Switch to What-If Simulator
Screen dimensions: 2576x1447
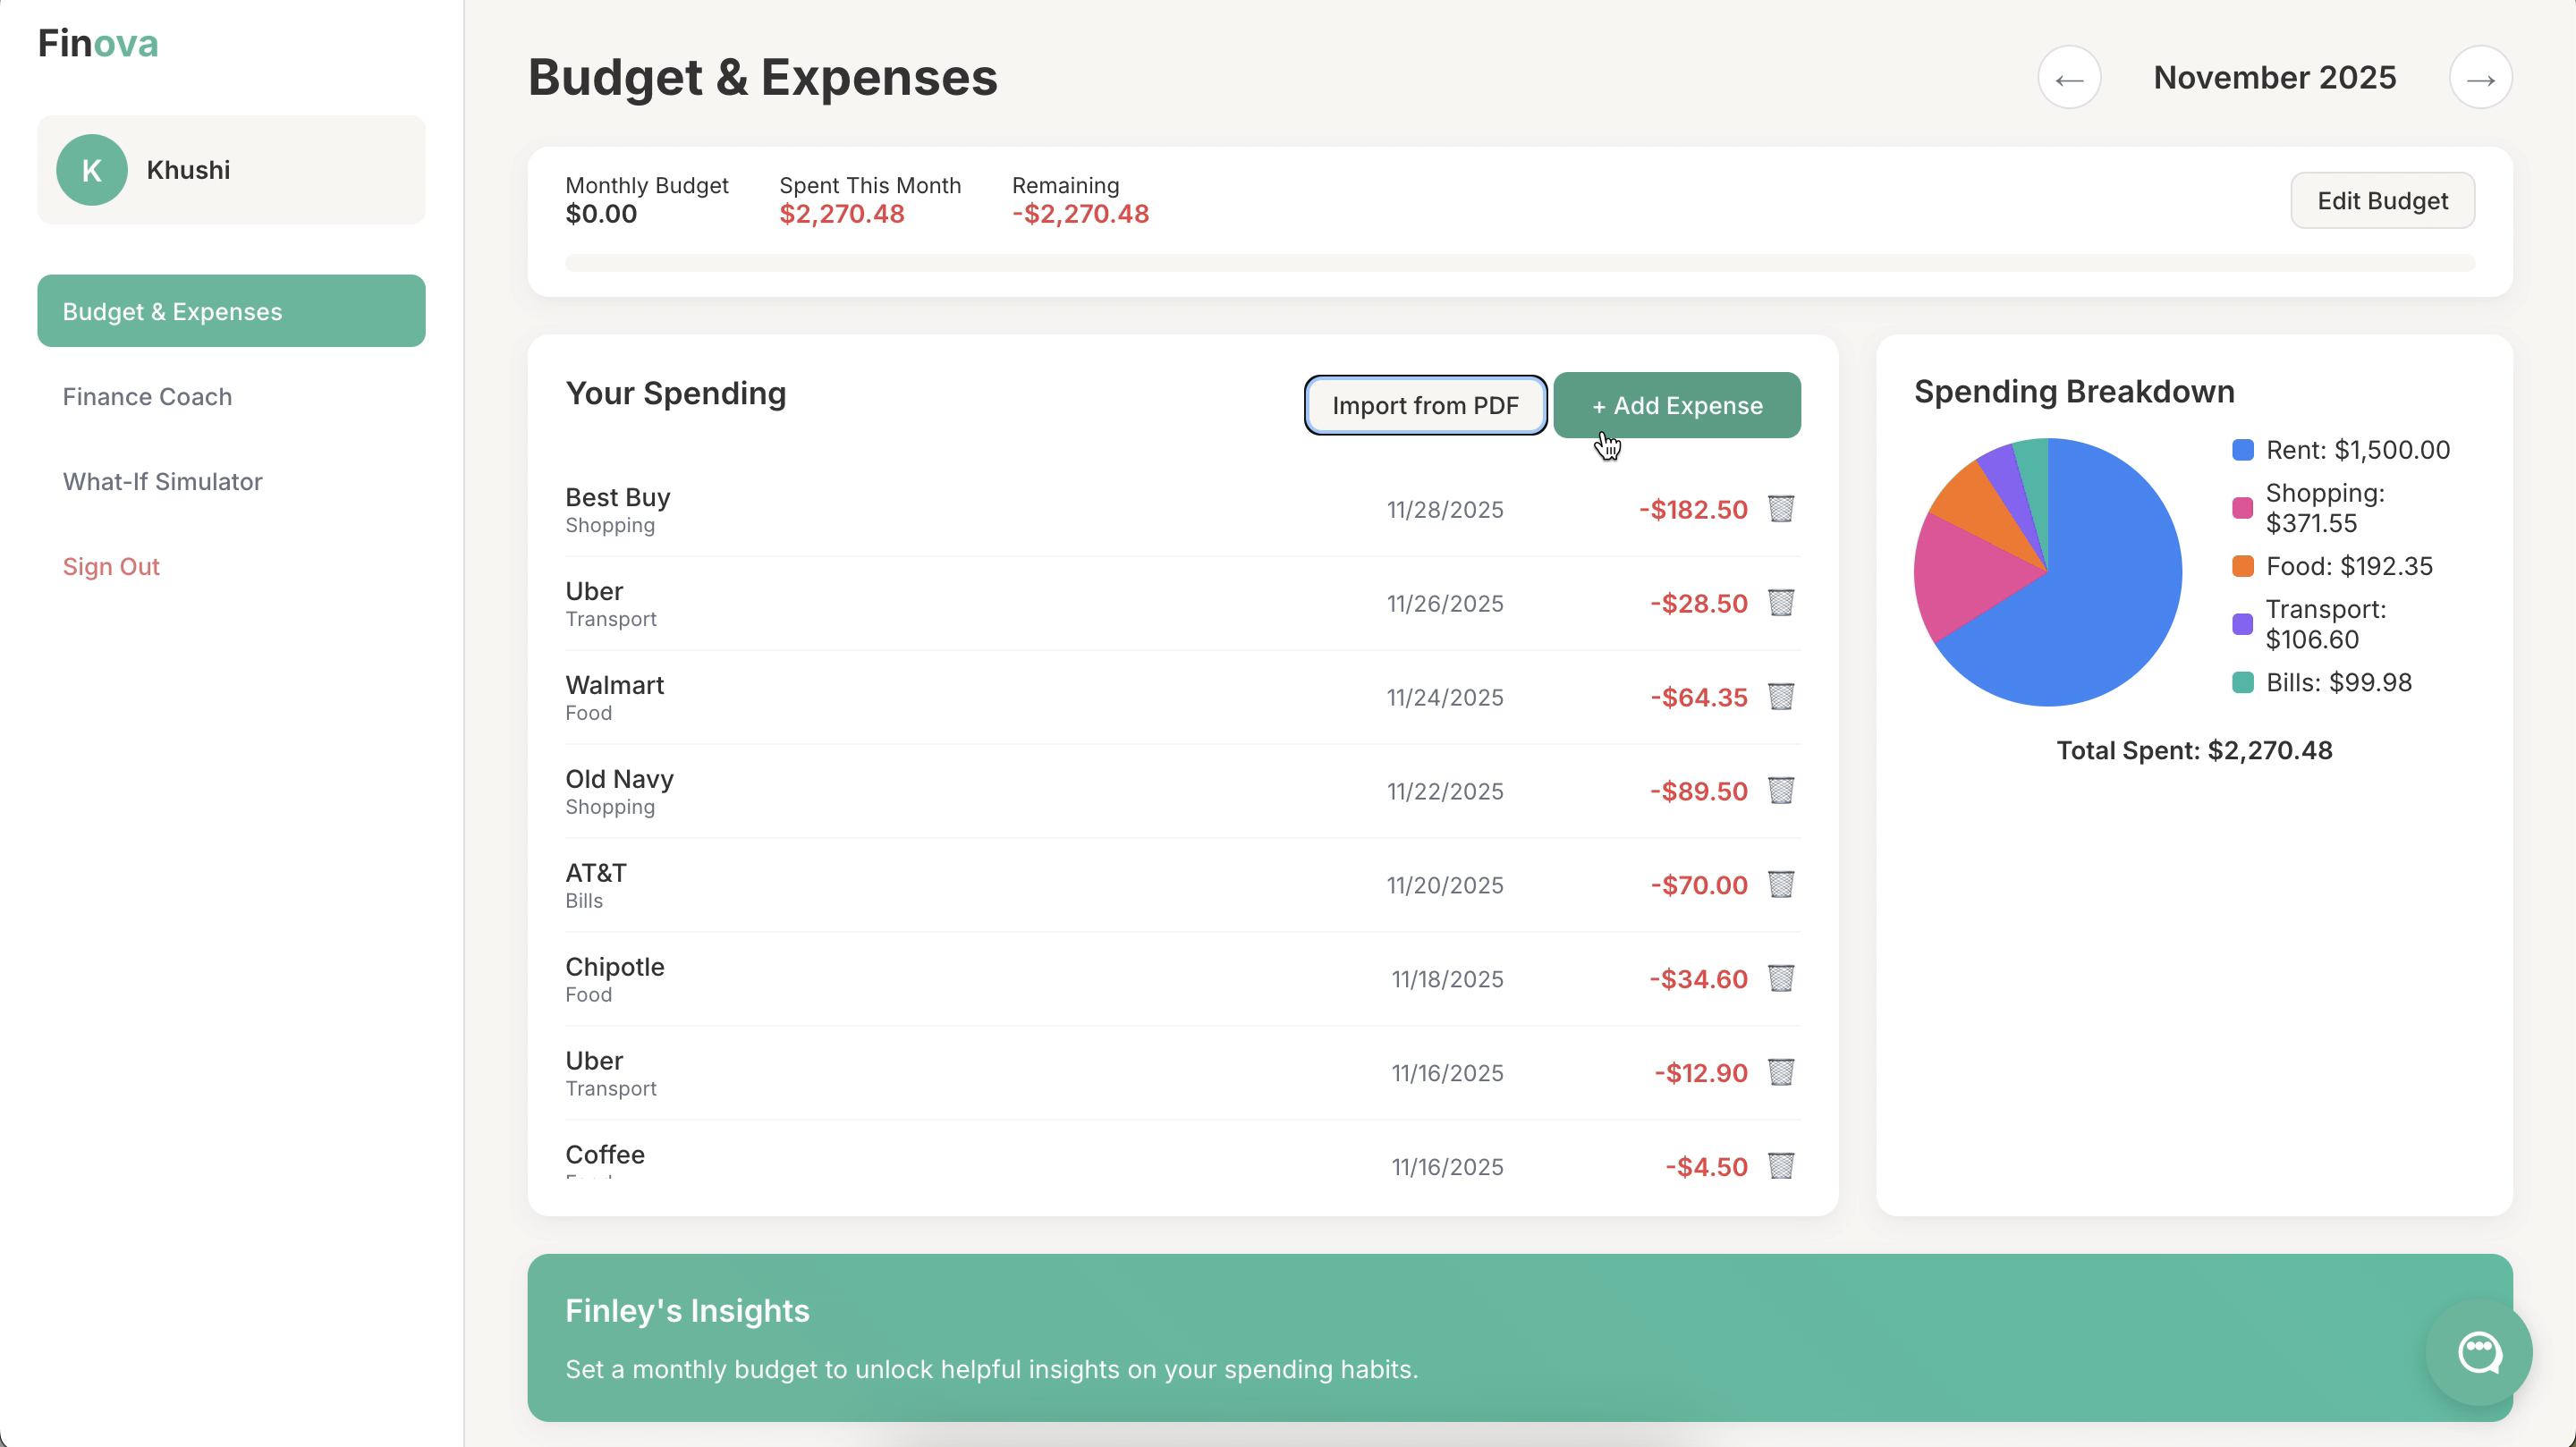pyautogui.click(x=162, y=482)
